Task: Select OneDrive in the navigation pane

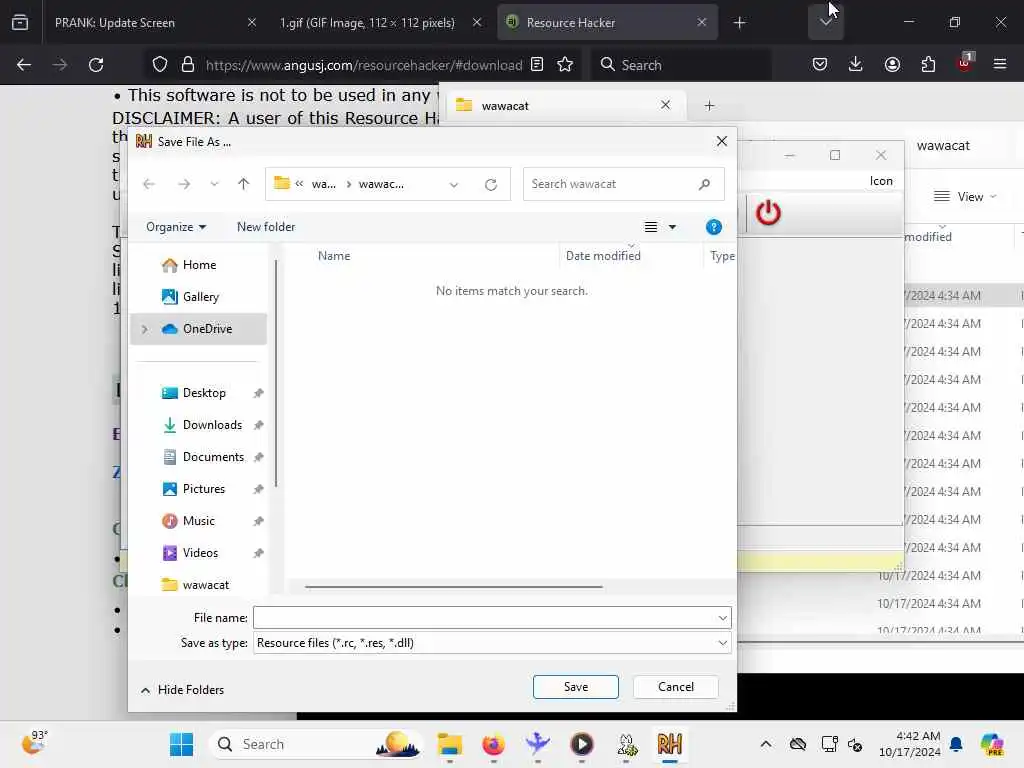Action: [199, 328]
